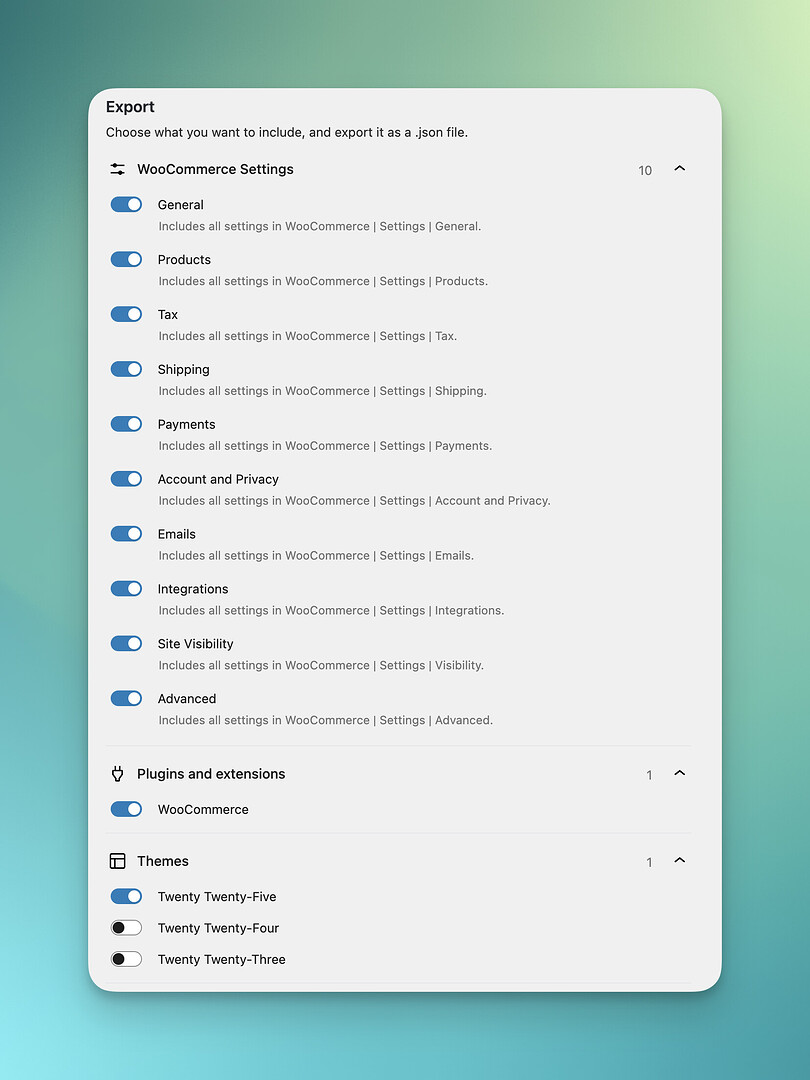Turn off the WooCommerce plugin toggle
The height and width of the screenshot is (1080, 810).
(127, 809)
